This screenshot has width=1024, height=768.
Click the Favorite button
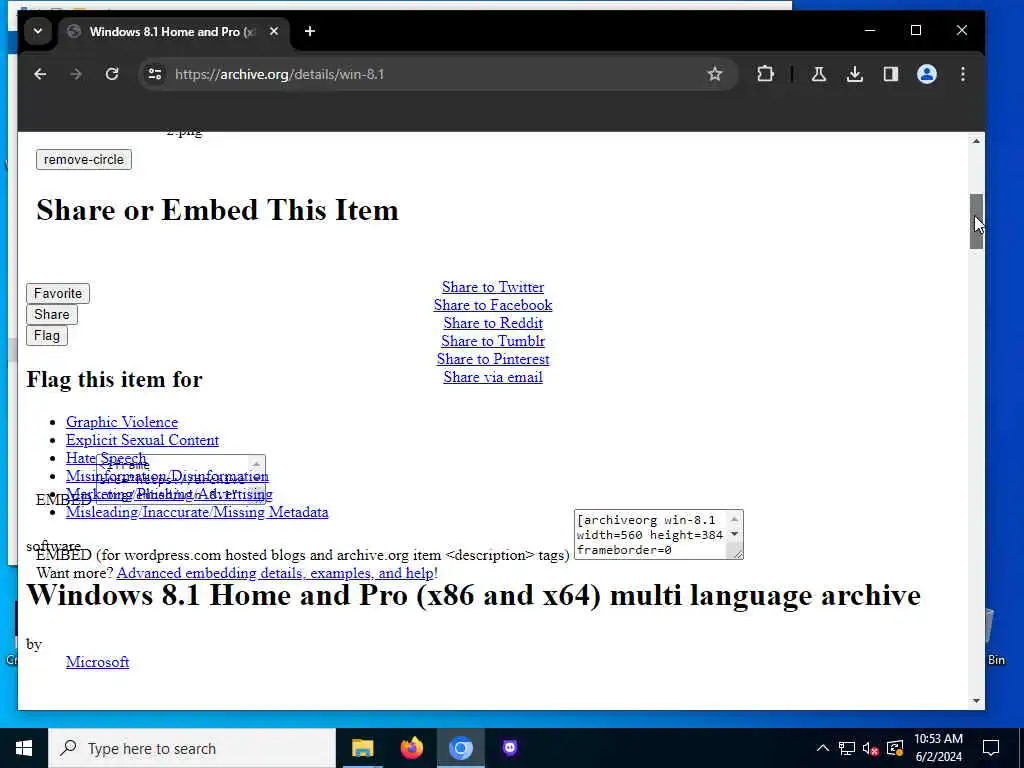57,293
